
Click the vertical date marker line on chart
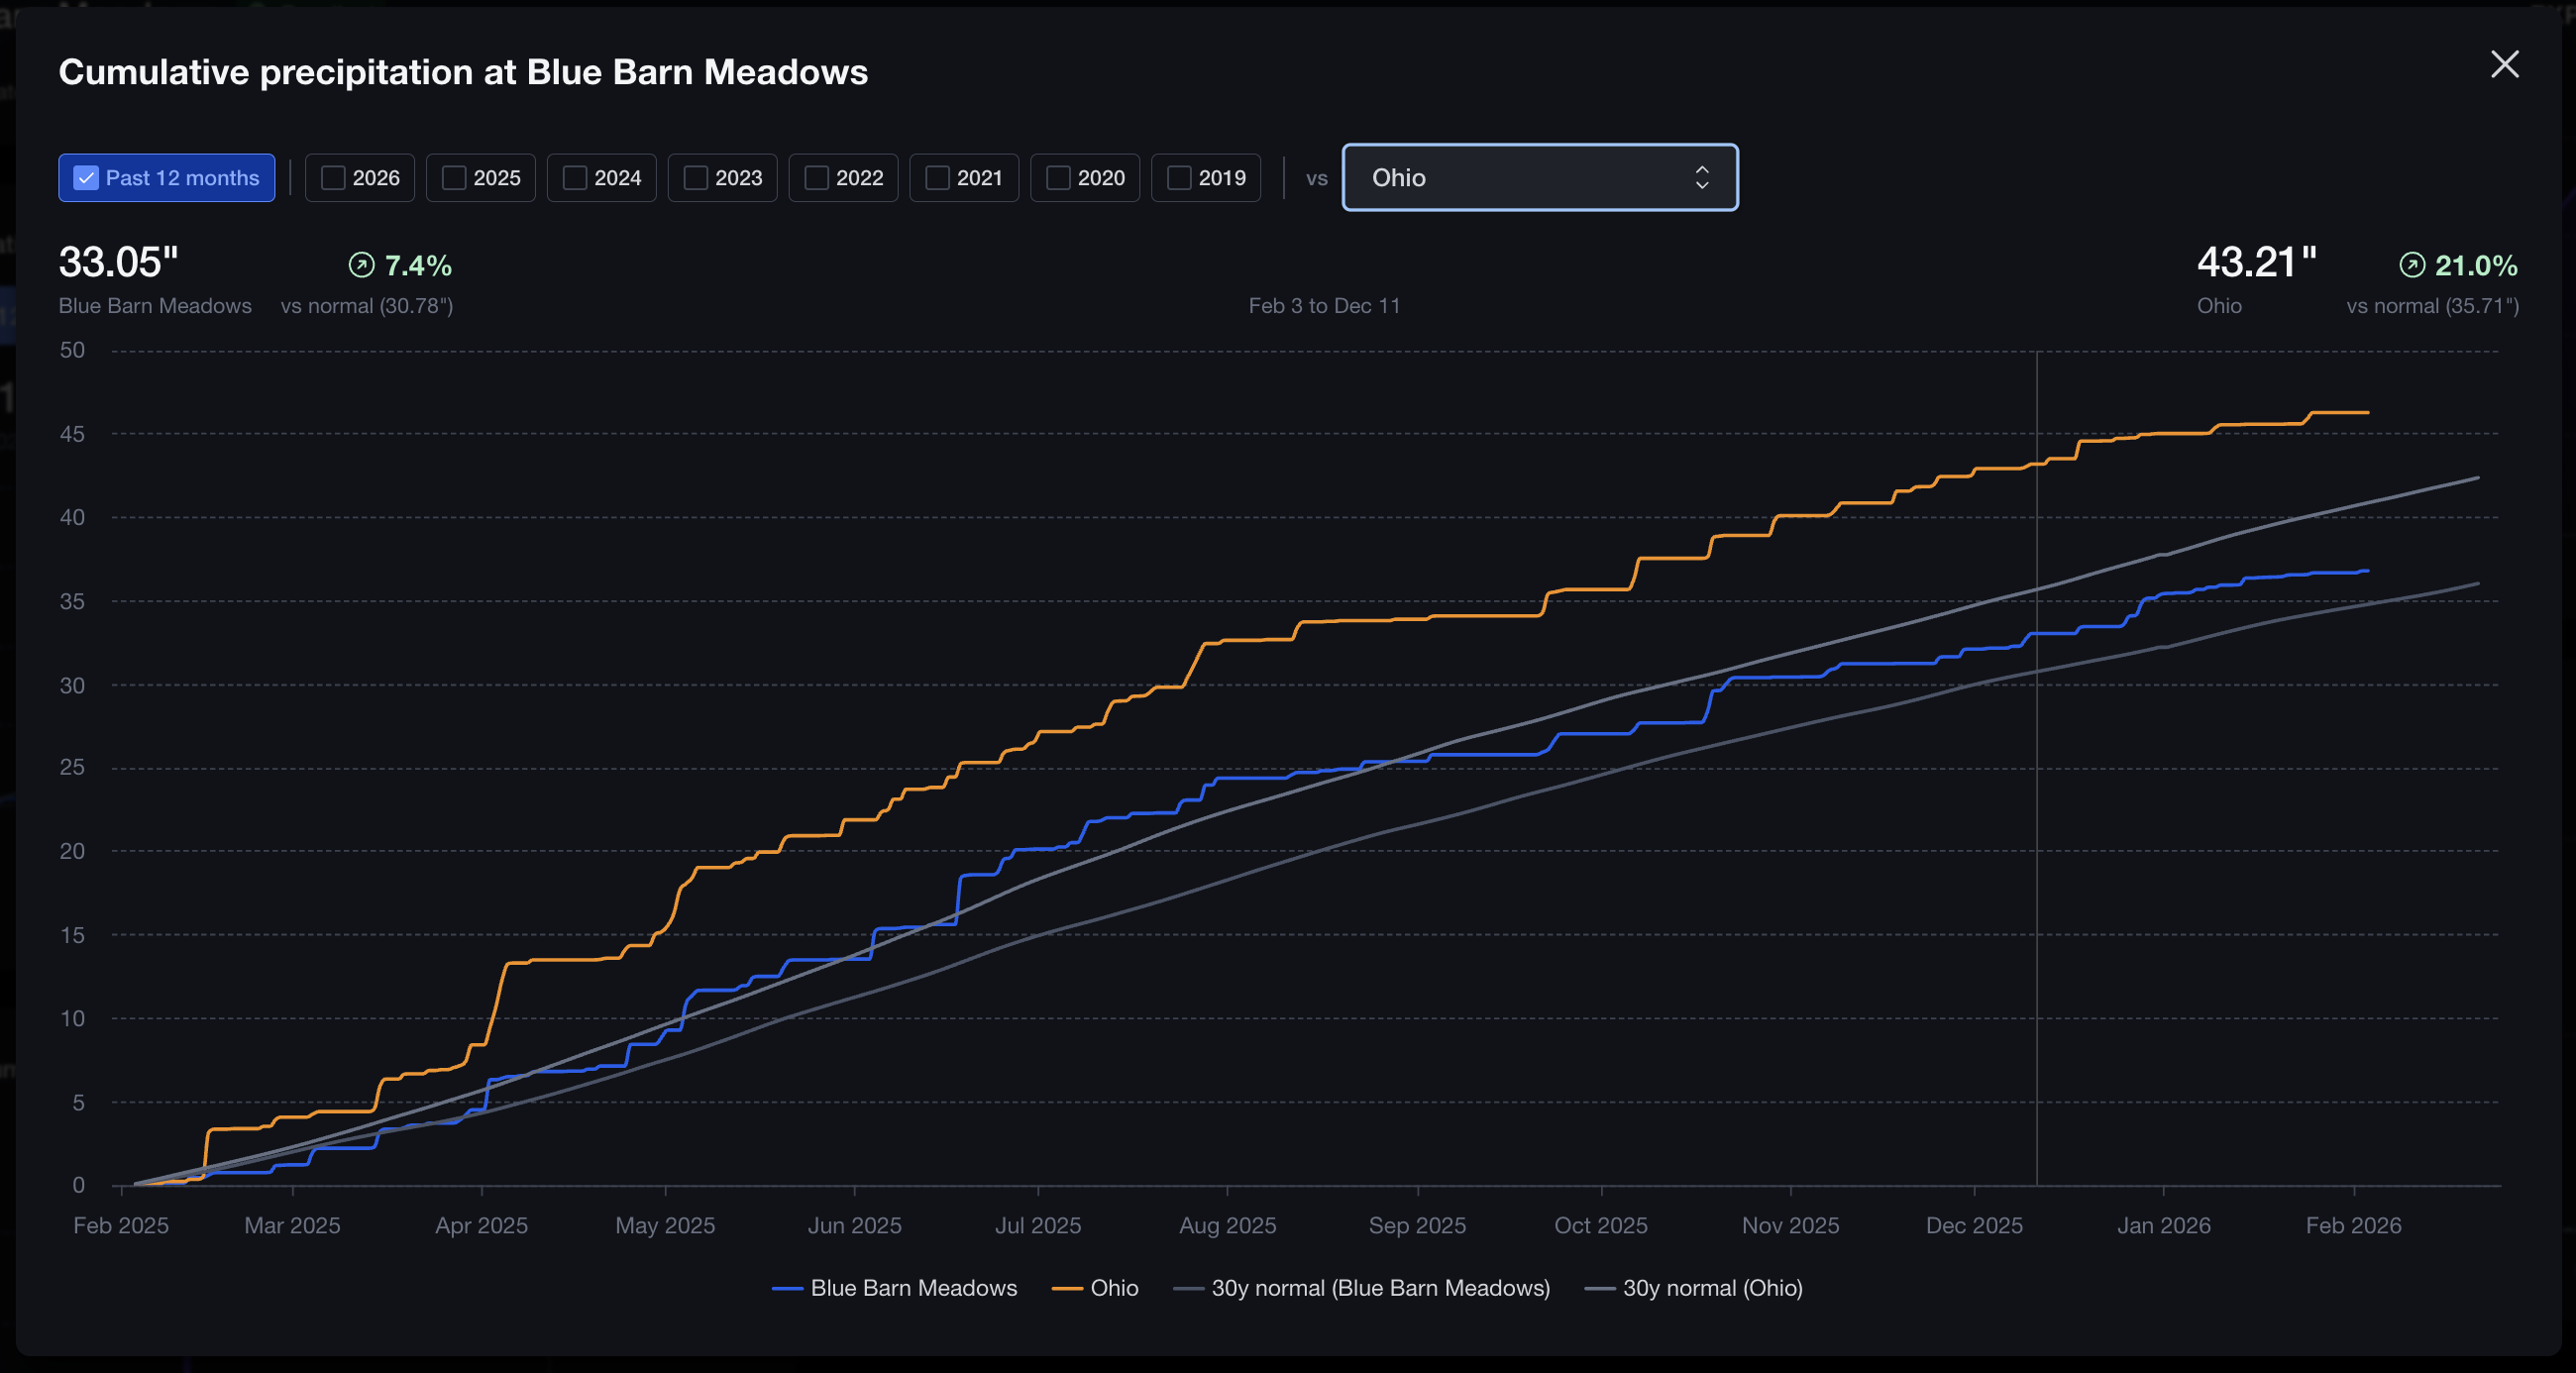(2037, 800)
